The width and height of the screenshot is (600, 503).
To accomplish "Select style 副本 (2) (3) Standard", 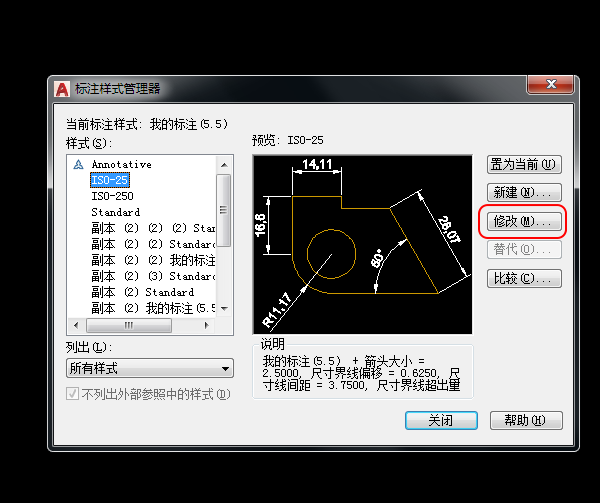I will (x=153, y=276).
